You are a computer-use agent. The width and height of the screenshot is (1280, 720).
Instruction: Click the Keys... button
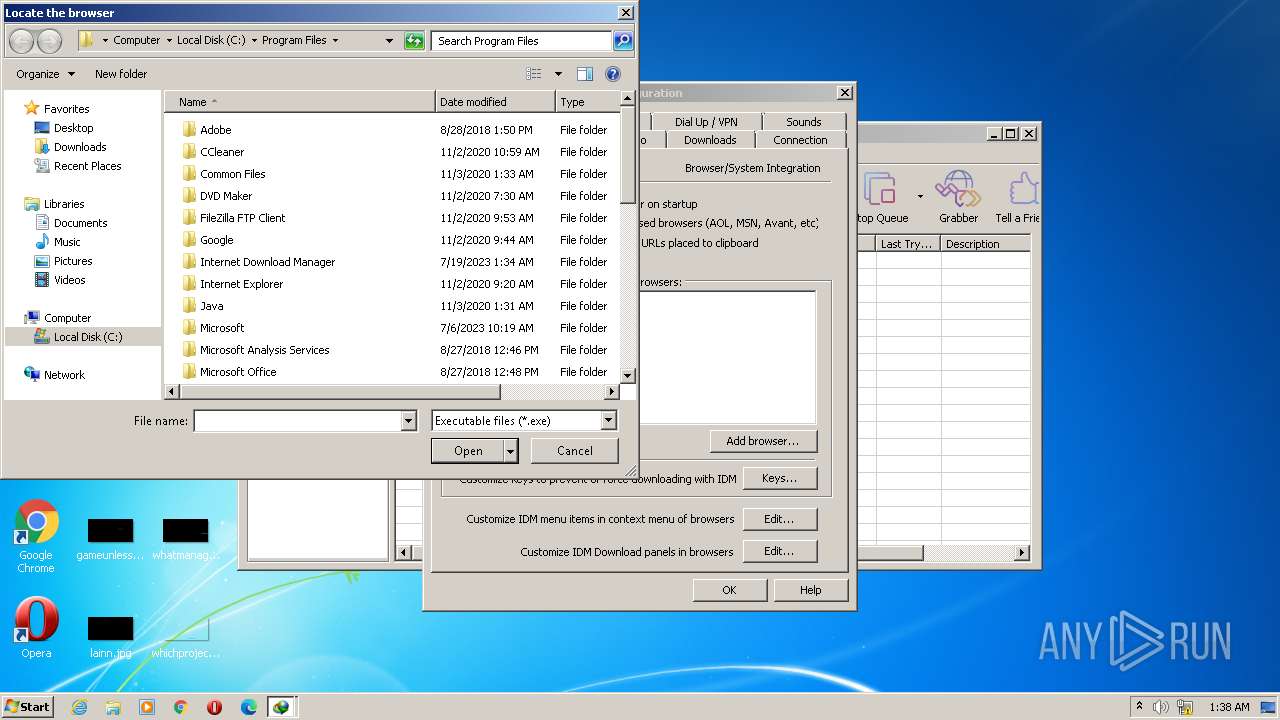click(x=780, y=478)
